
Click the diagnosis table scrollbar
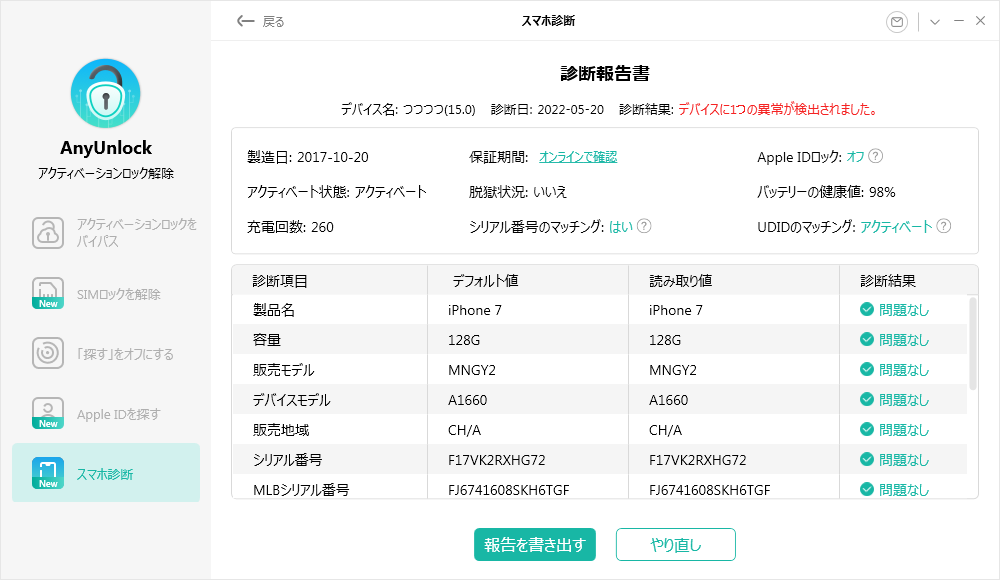tap(973, 343)
